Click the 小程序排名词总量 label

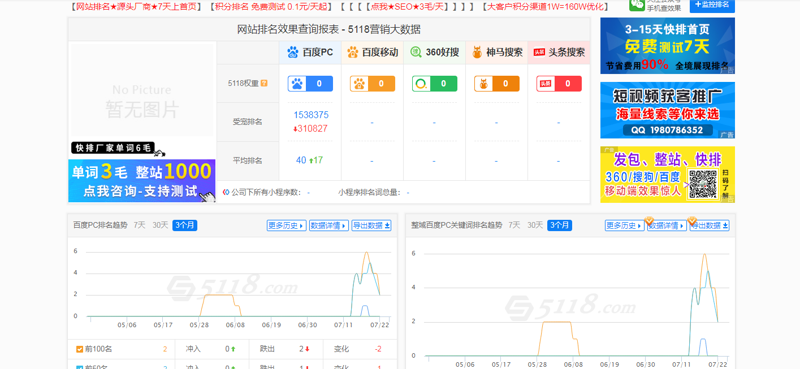[369, 193]
